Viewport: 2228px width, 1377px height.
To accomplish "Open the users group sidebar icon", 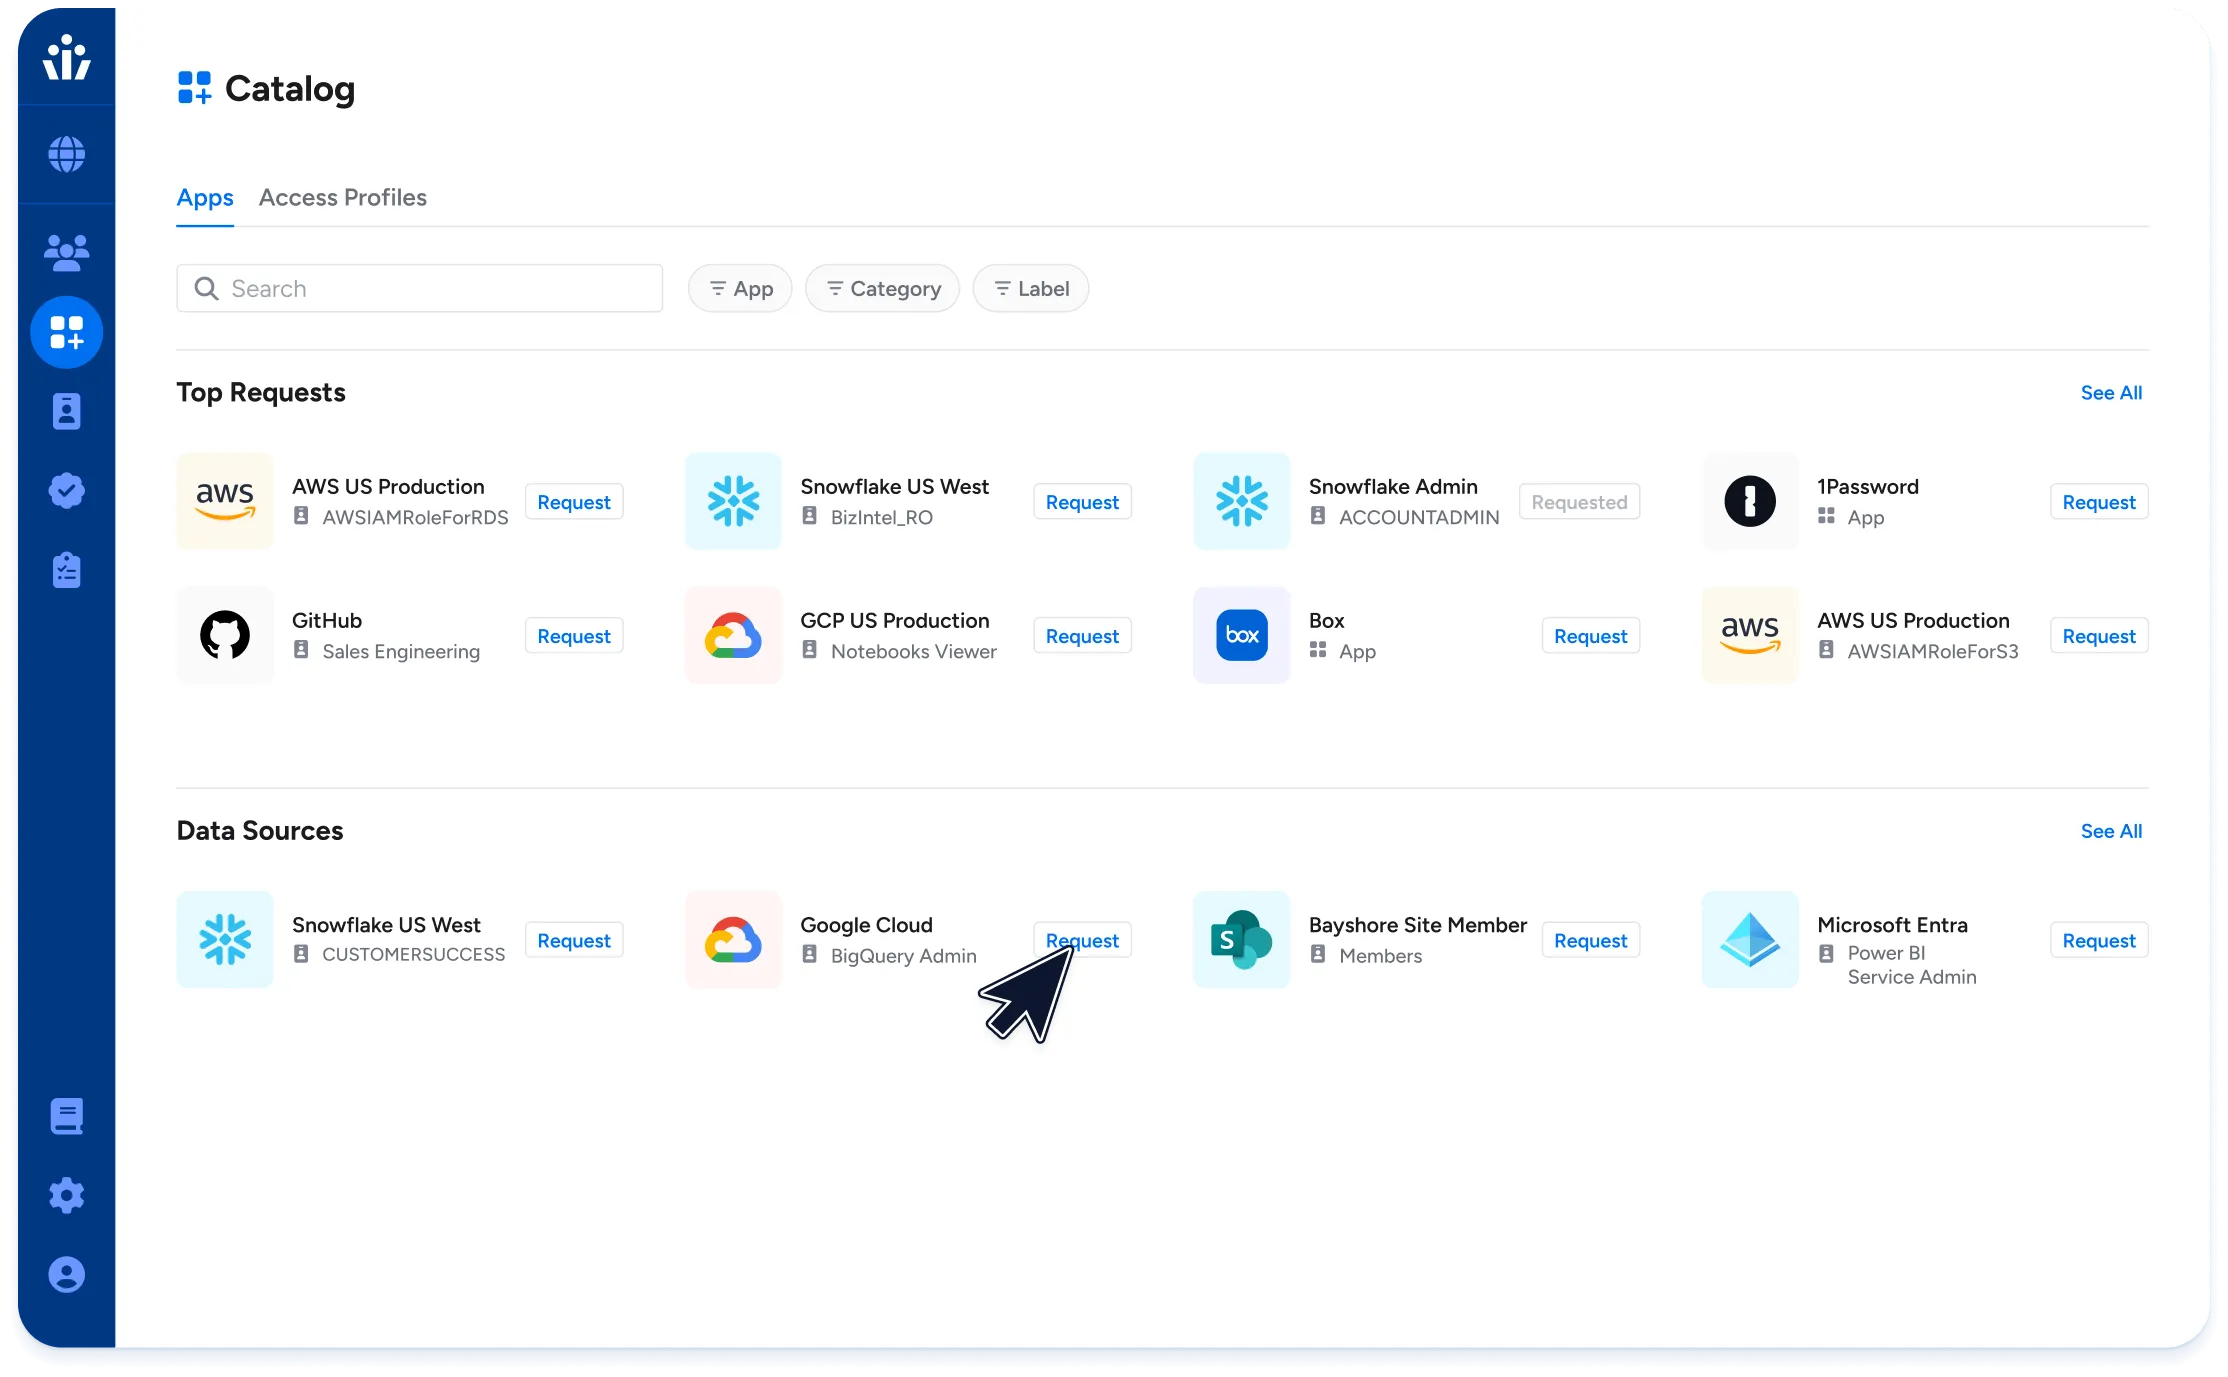I will coord(66,252).
